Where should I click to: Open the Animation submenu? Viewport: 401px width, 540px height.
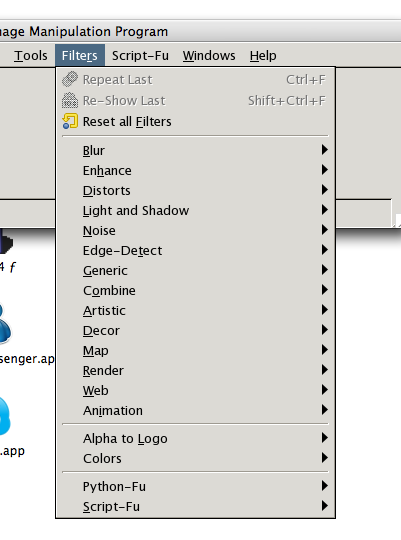195,410
